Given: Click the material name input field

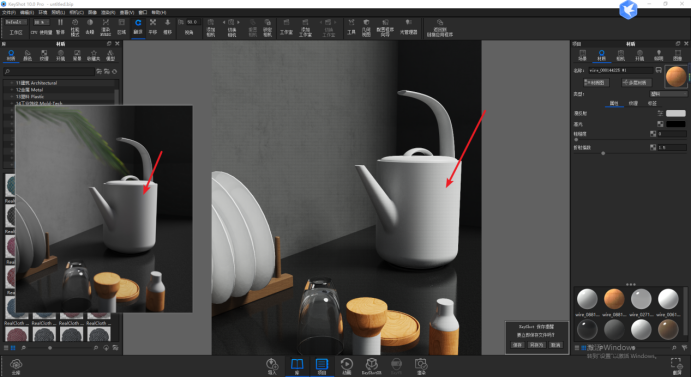Looking at the screenshot, I should coord(621,70).
